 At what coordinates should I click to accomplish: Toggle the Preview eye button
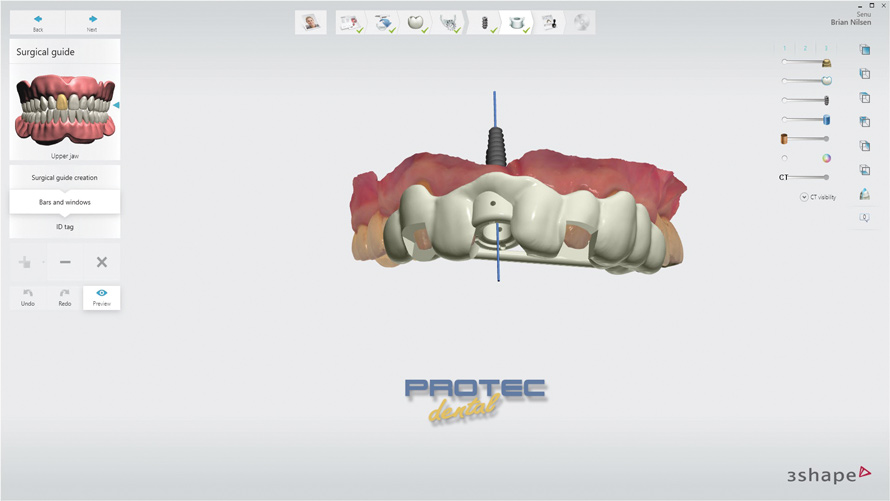[102, 297]
